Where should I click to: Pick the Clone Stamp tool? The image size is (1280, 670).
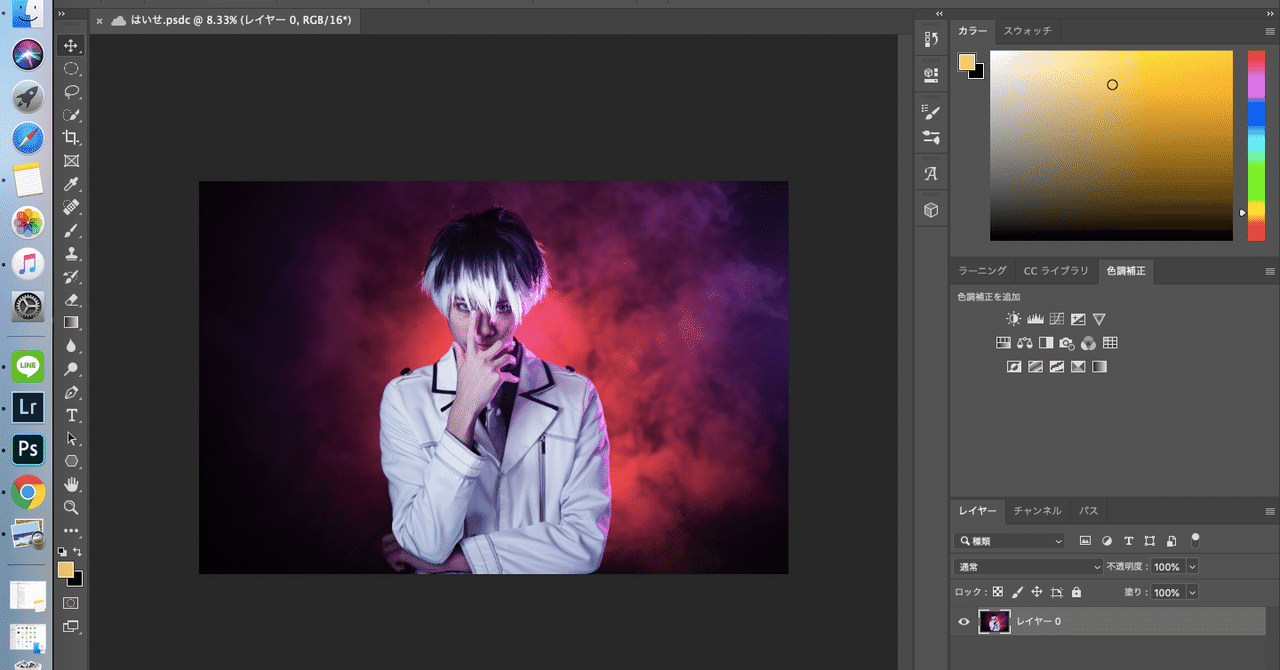[x=71, y=254]
